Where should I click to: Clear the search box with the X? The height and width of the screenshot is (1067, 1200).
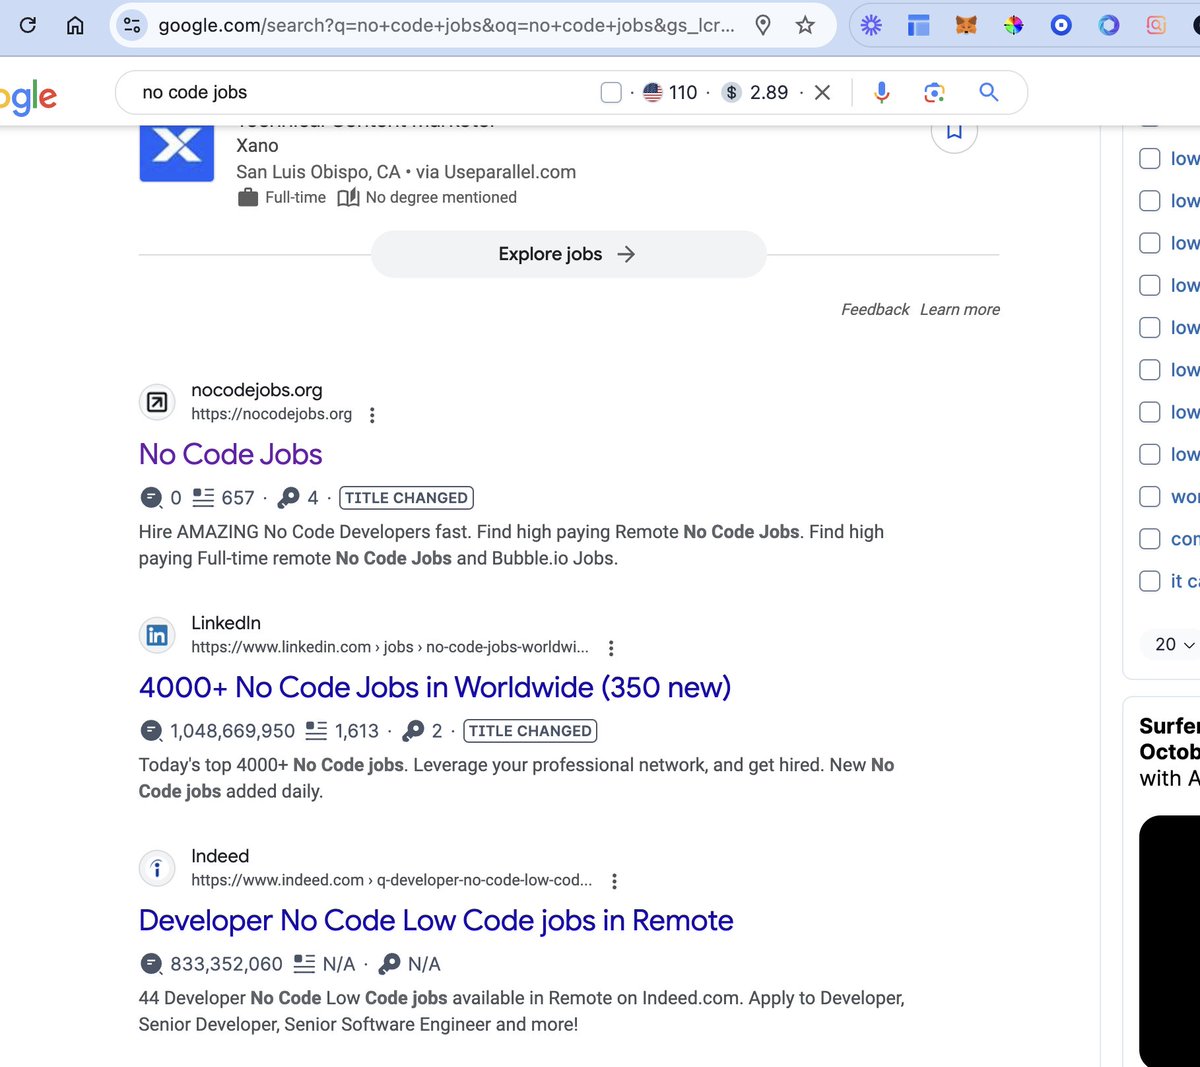tap(822, 92)
